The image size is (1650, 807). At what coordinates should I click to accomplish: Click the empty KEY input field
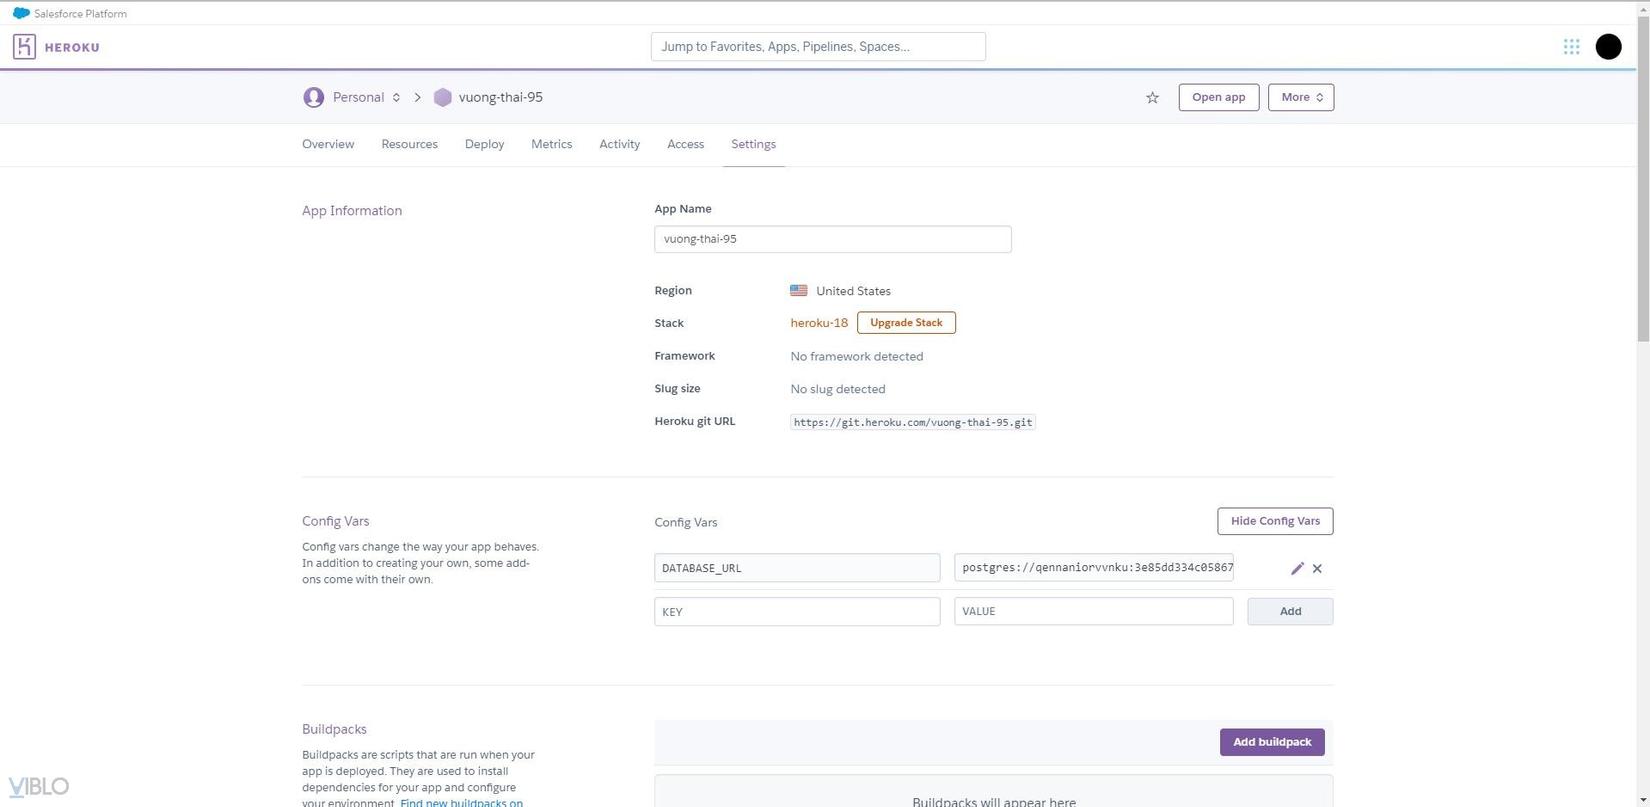click(x=797, y=611)
